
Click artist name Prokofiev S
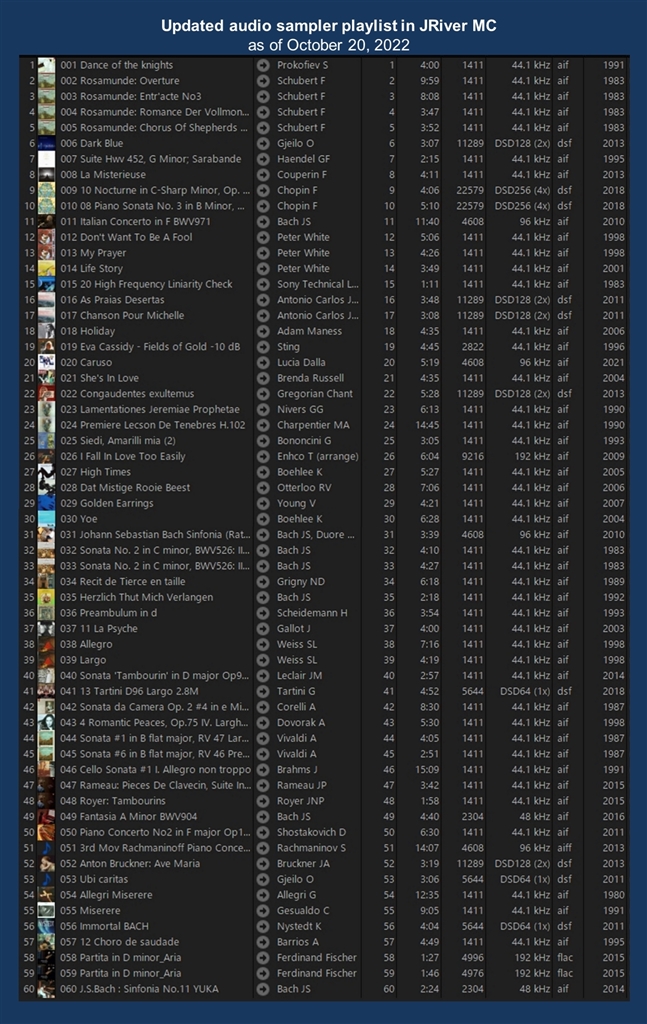(x=302, y=65)
